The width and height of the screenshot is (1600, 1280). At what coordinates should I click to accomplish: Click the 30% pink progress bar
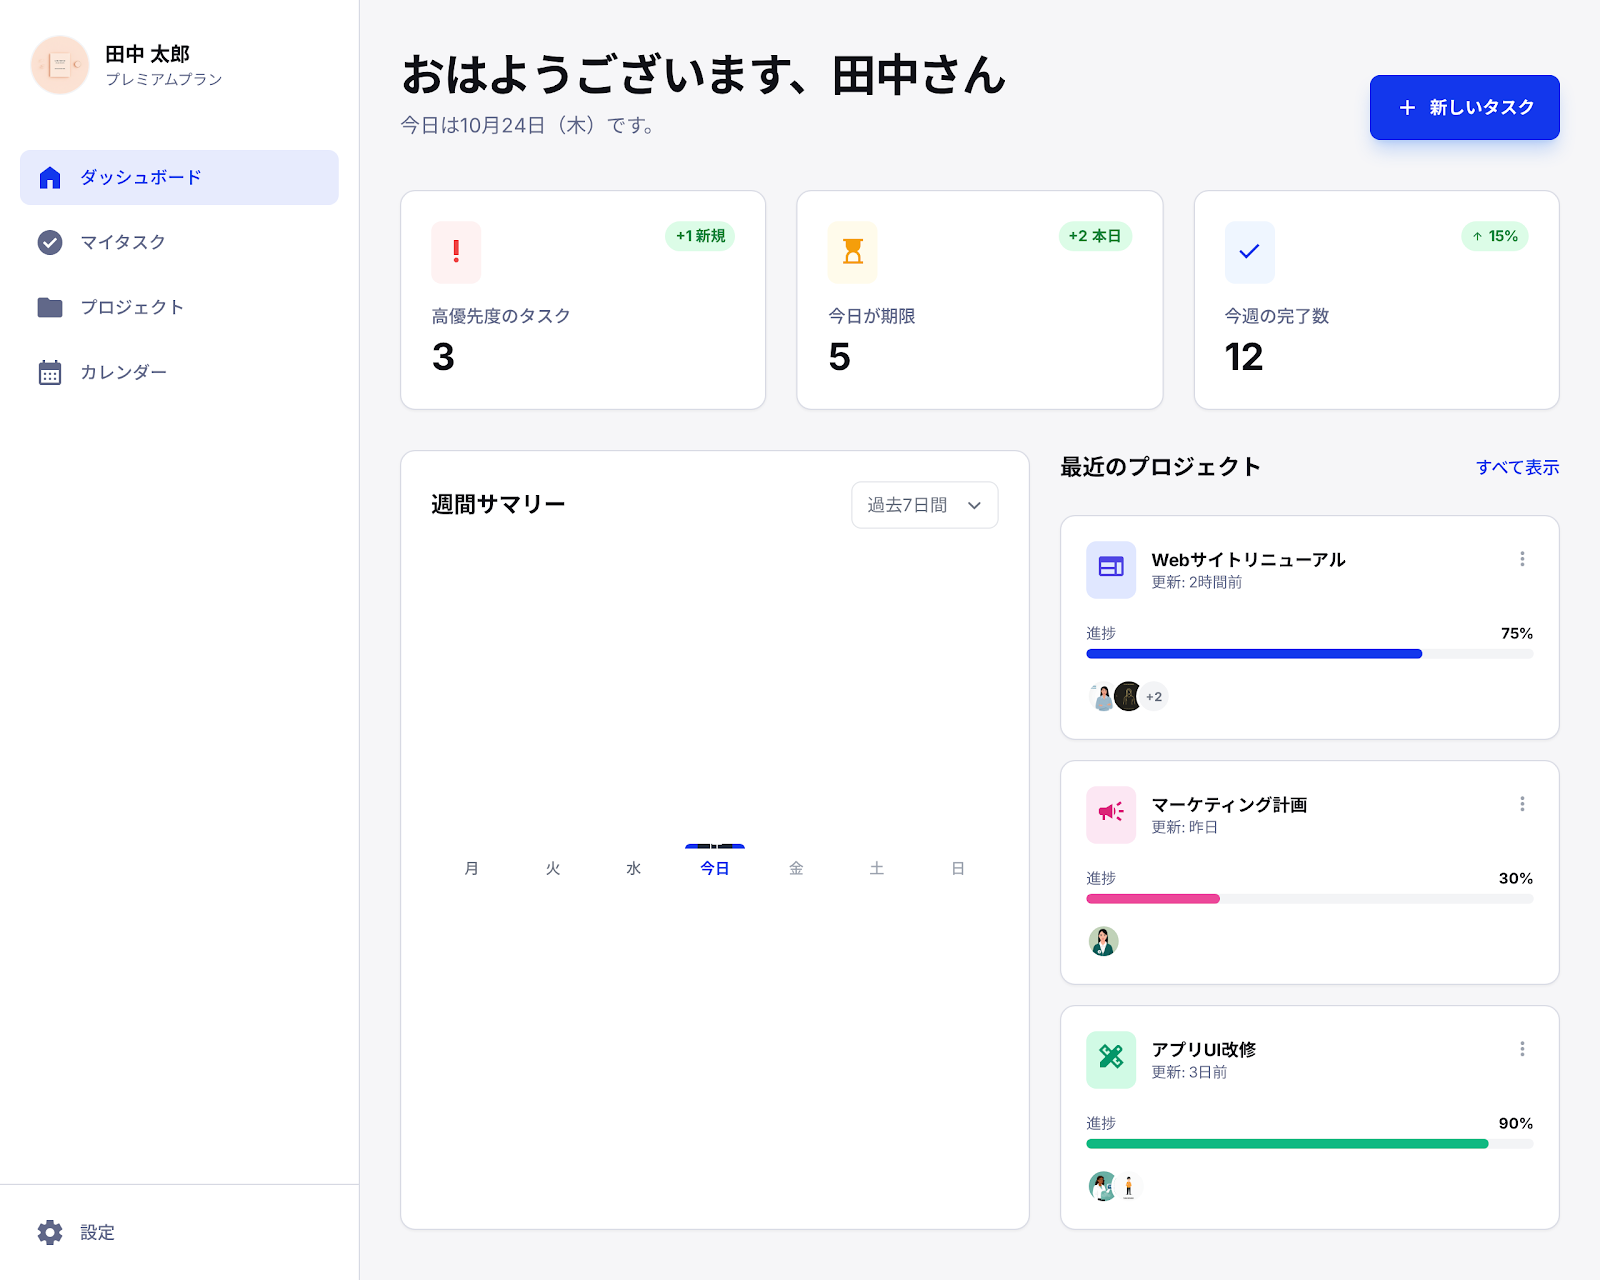1309,899
